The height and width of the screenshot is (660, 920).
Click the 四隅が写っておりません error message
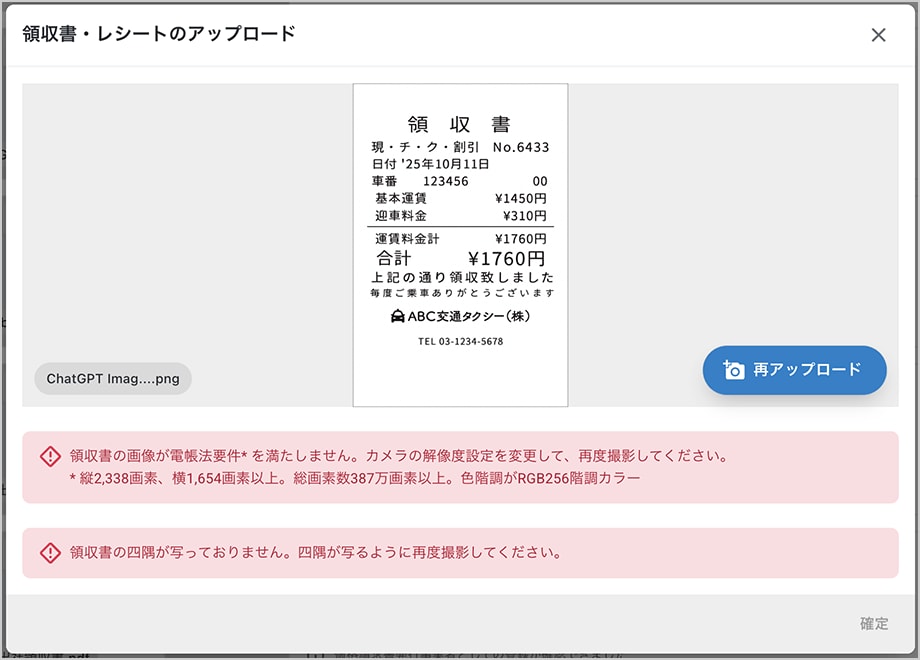[x=315, y=552]
